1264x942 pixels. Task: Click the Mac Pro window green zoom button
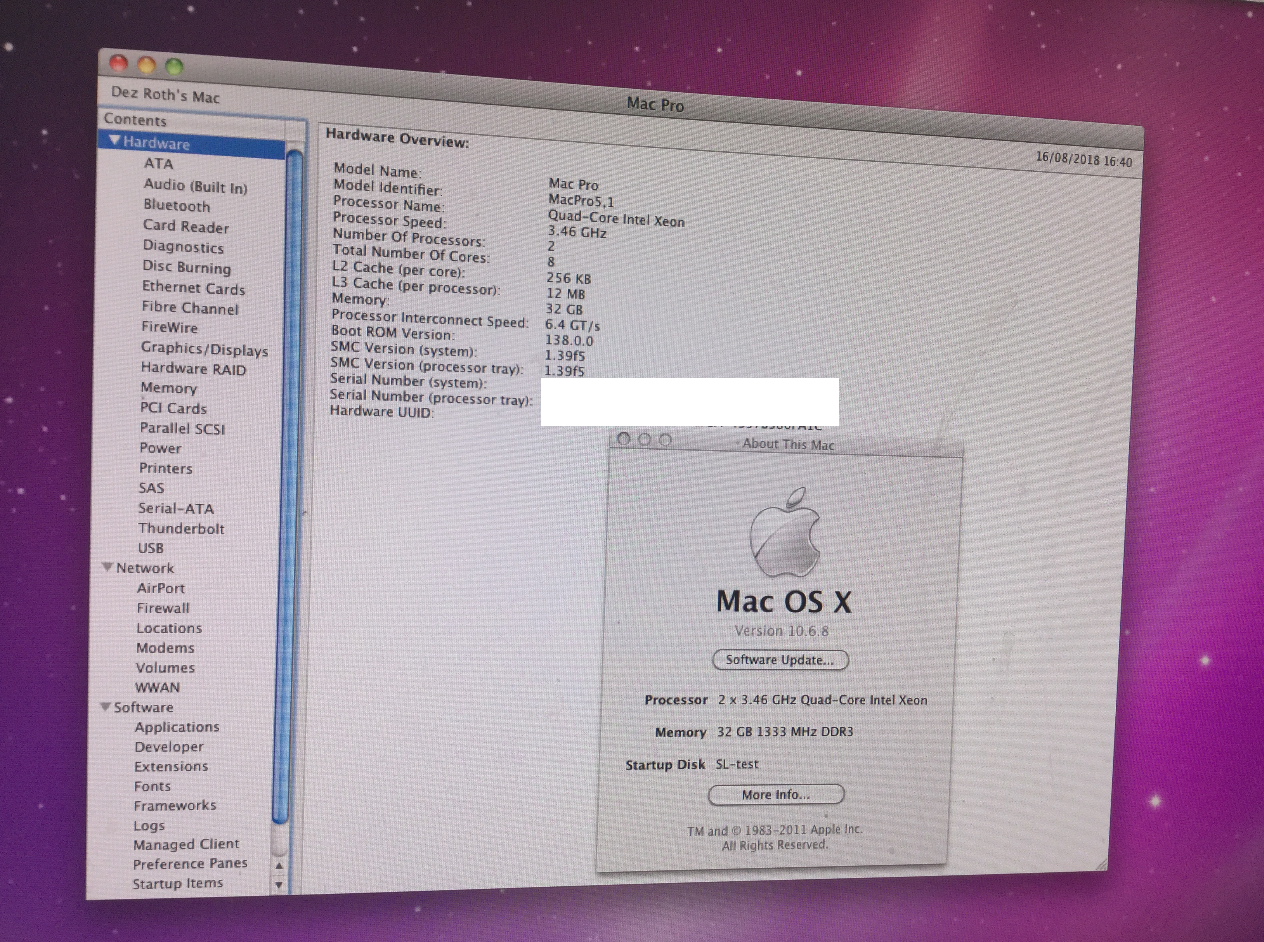[x=174, y=66]
